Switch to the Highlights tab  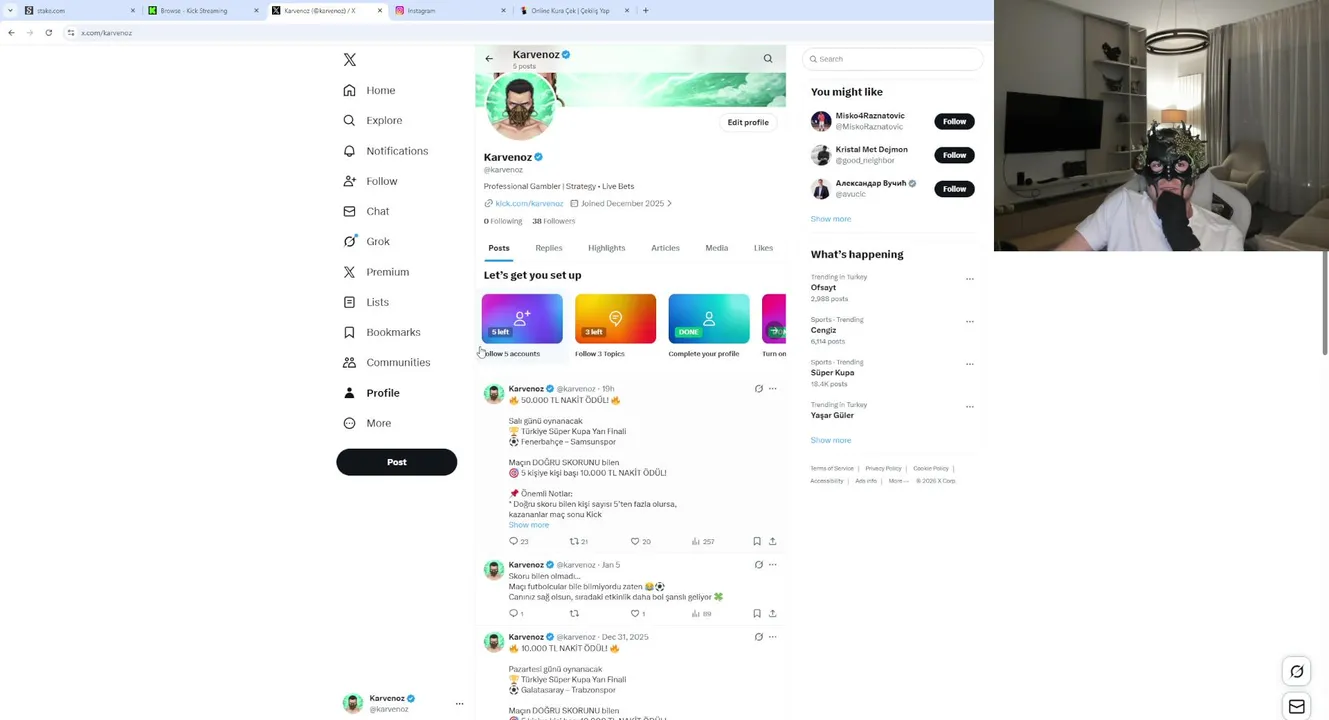pos(606,248)
